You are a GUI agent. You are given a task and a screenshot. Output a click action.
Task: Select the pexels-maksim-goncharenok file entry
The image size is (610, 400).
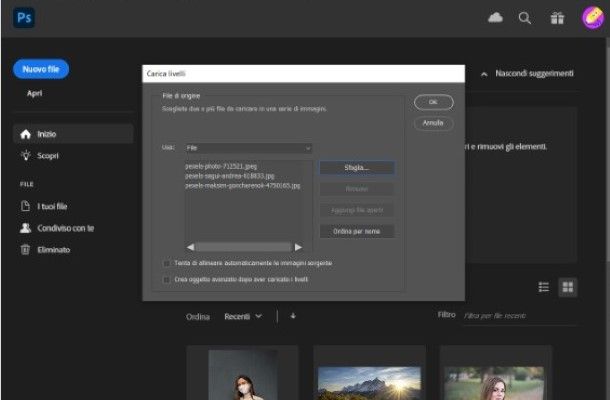[x=243, y=186]
